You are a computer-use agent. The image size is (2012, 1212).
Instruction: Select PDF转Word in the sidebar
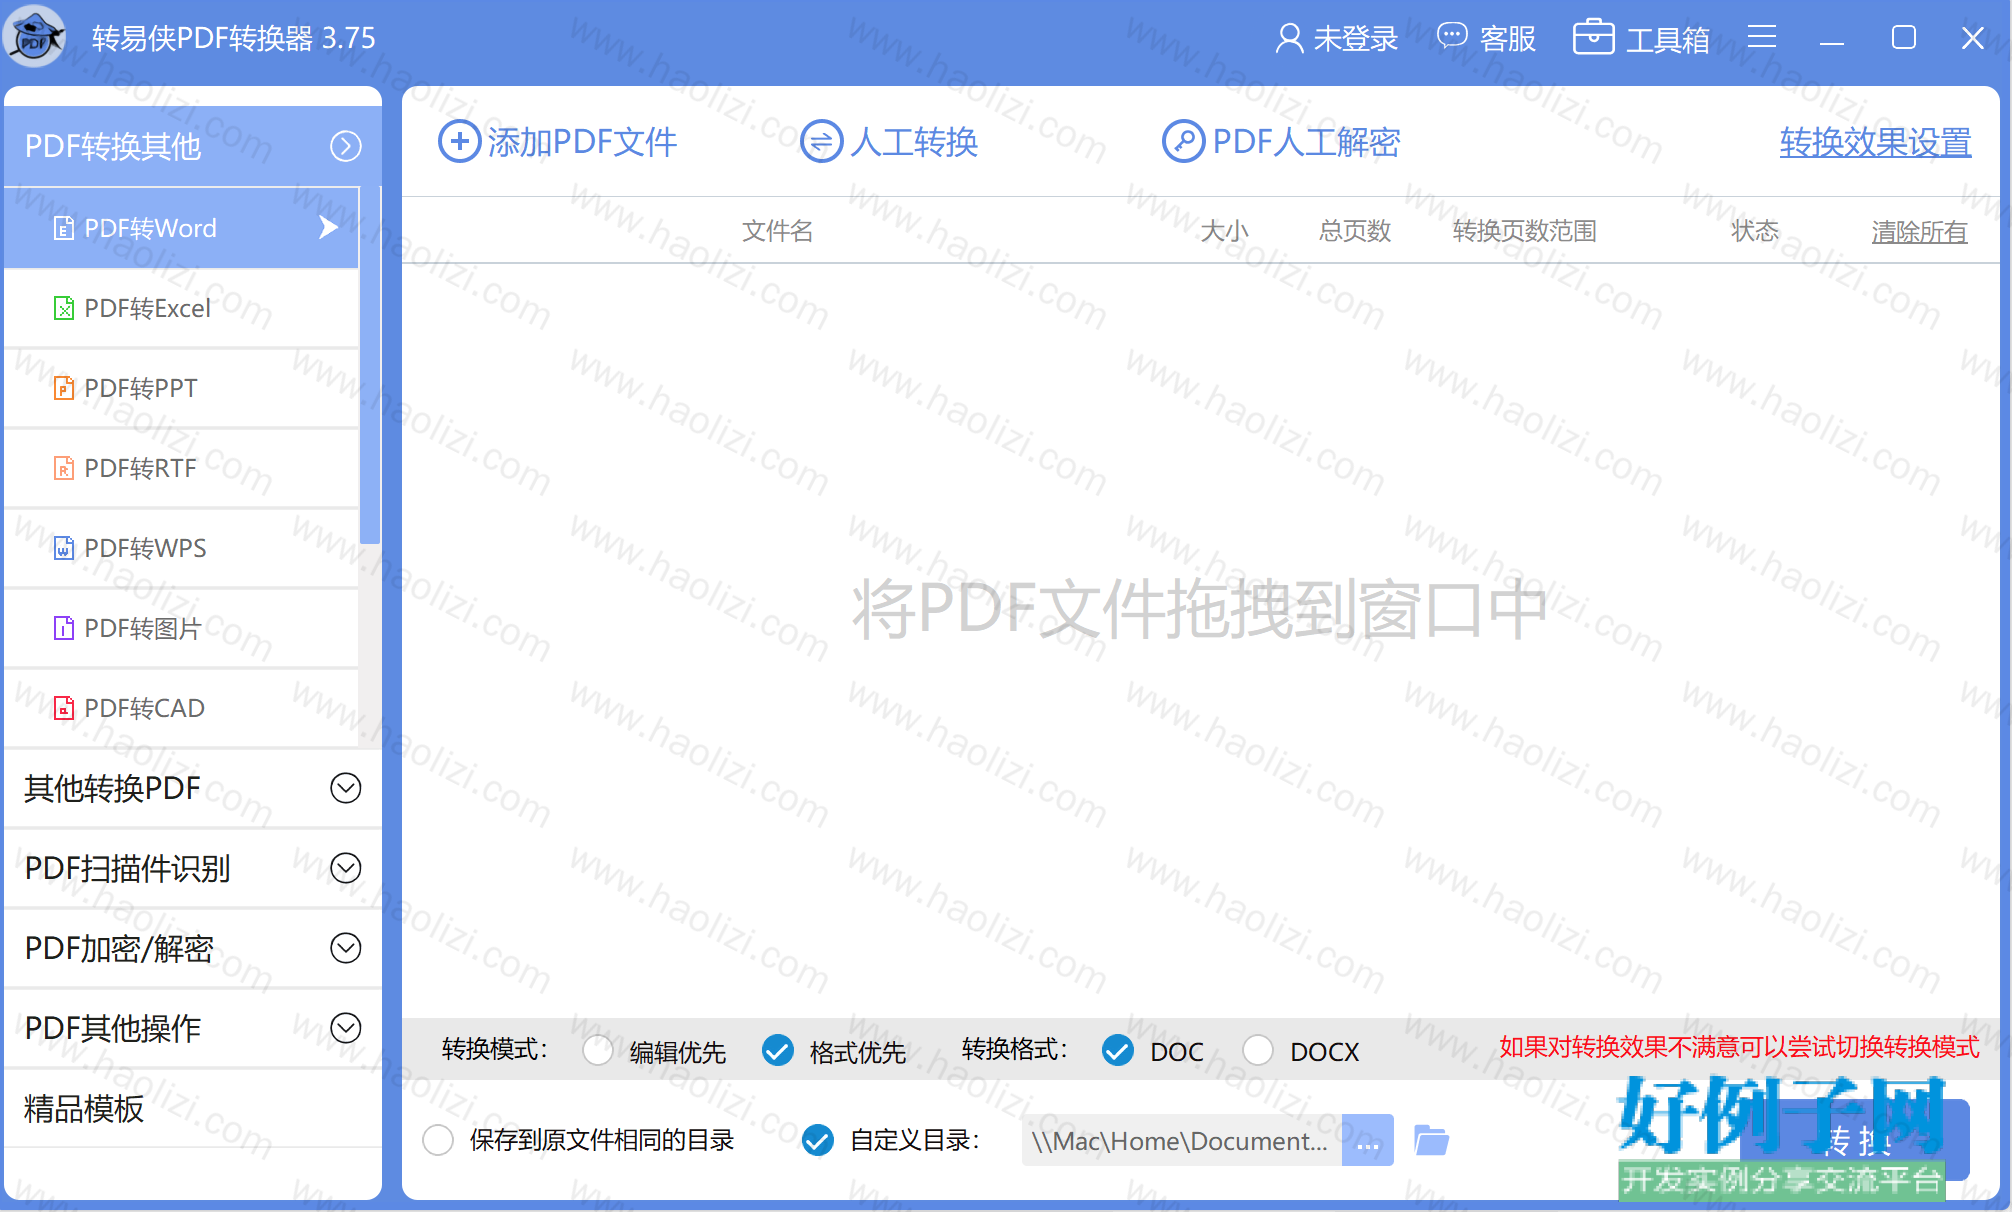click(182, 228)
